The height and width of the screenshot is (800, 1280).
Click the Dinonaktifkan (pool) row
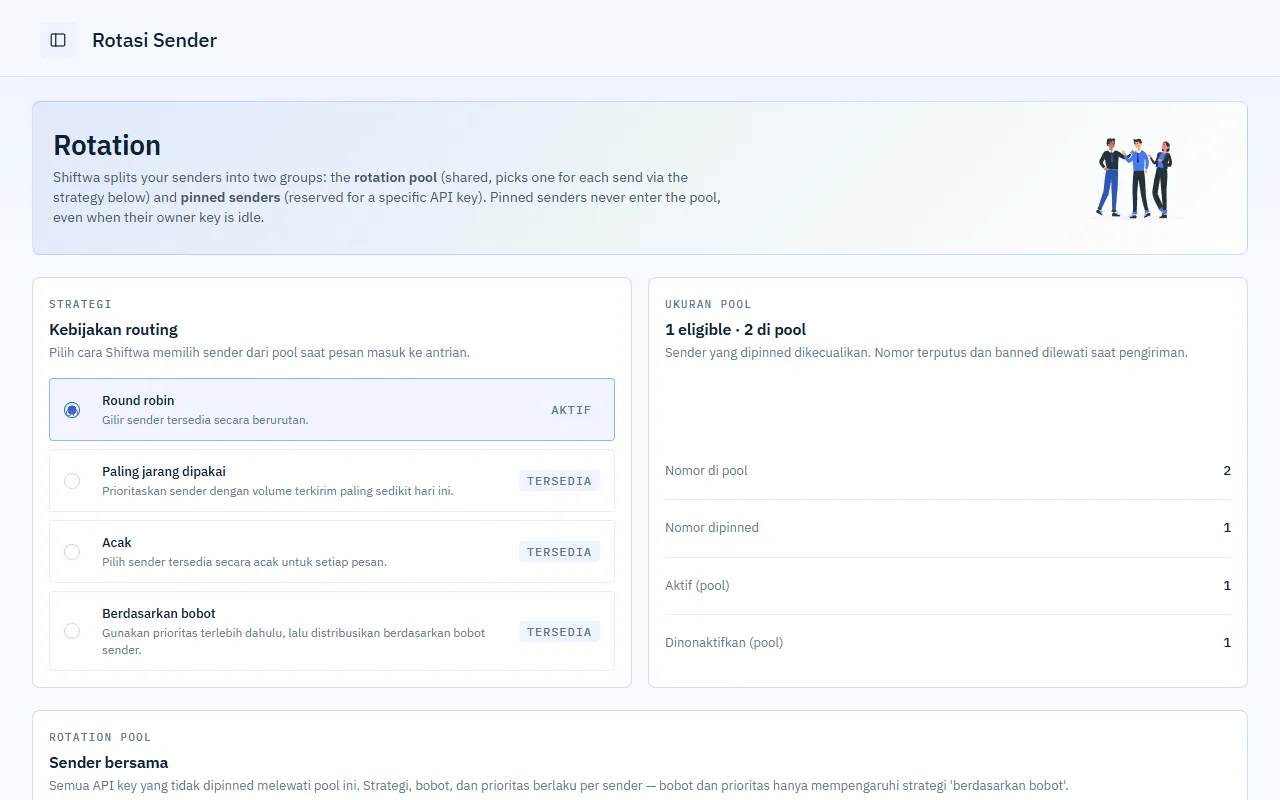point(948,643)
